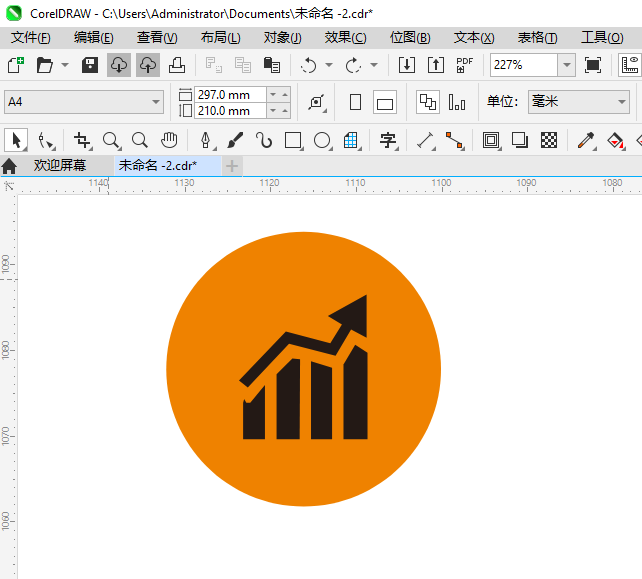The height and width of the screenshot is (579, 642).
Task: Select the Transparency checkerboard tool
Action: pyautogui.click(x=549, y=140)
